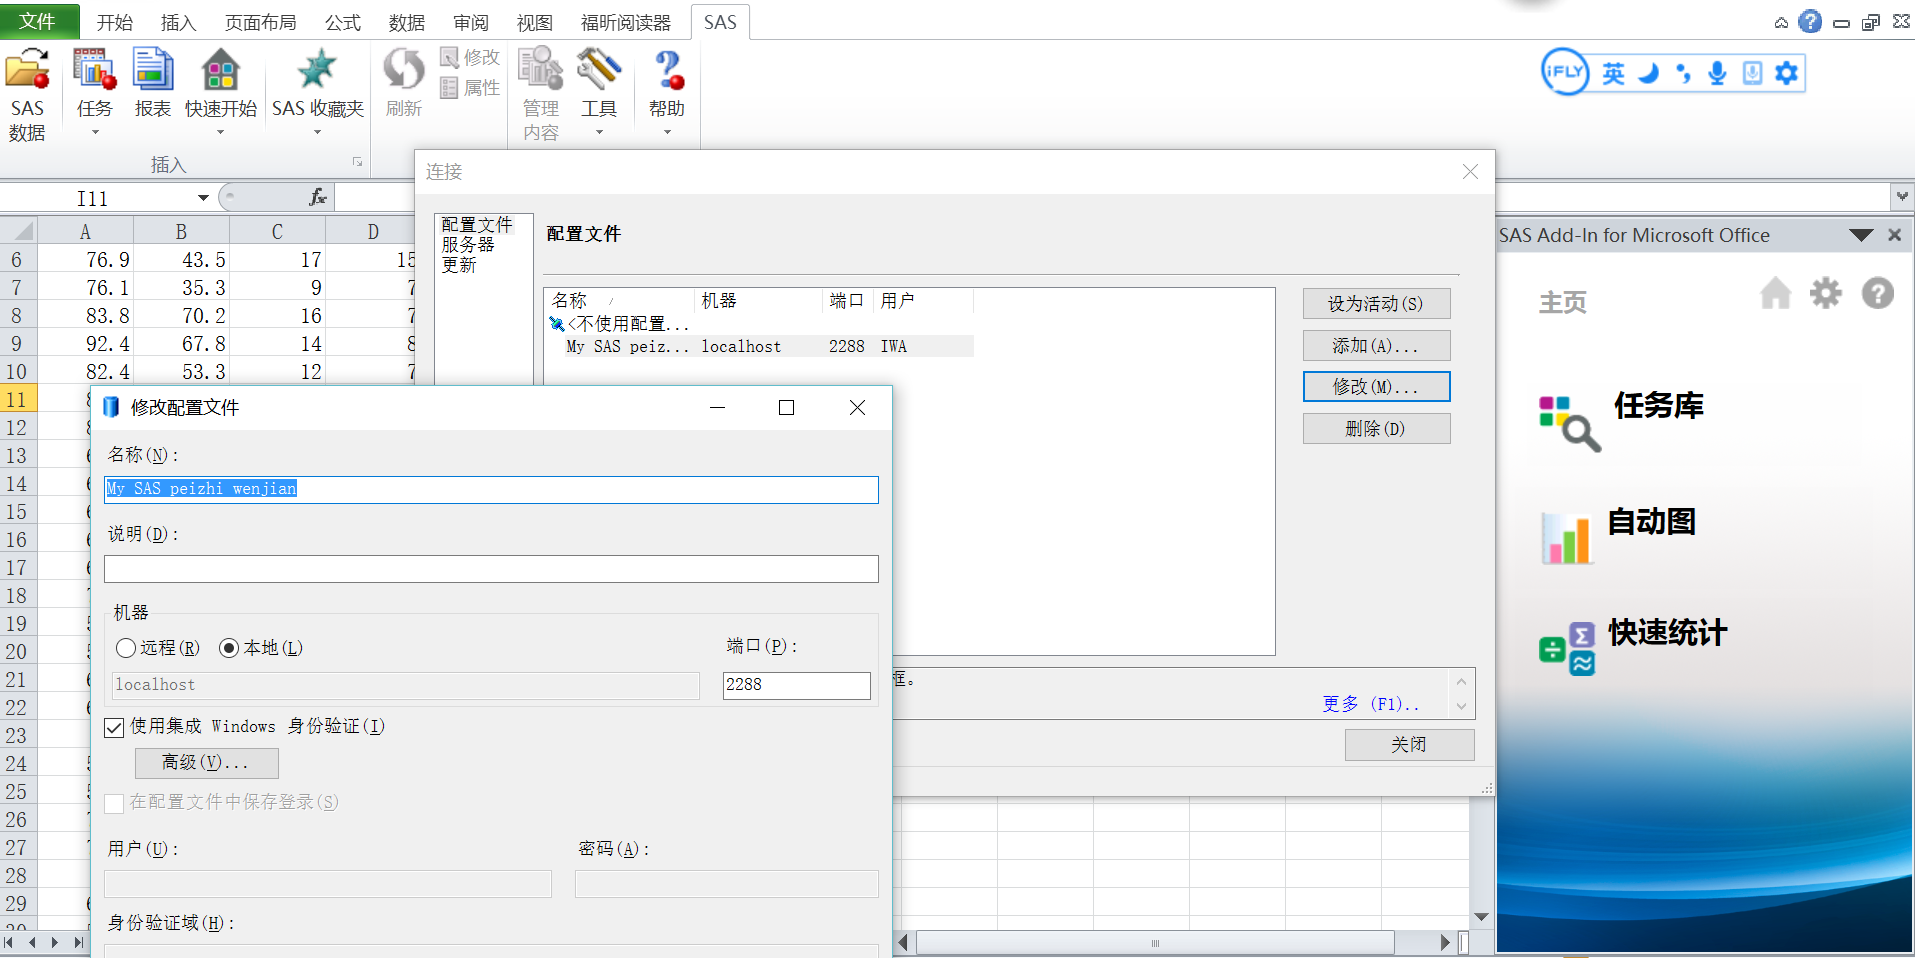The image size is (1915, 958).
Task: Toggle the iFLY moon half-width mode
Action: tap(1649, 73)
